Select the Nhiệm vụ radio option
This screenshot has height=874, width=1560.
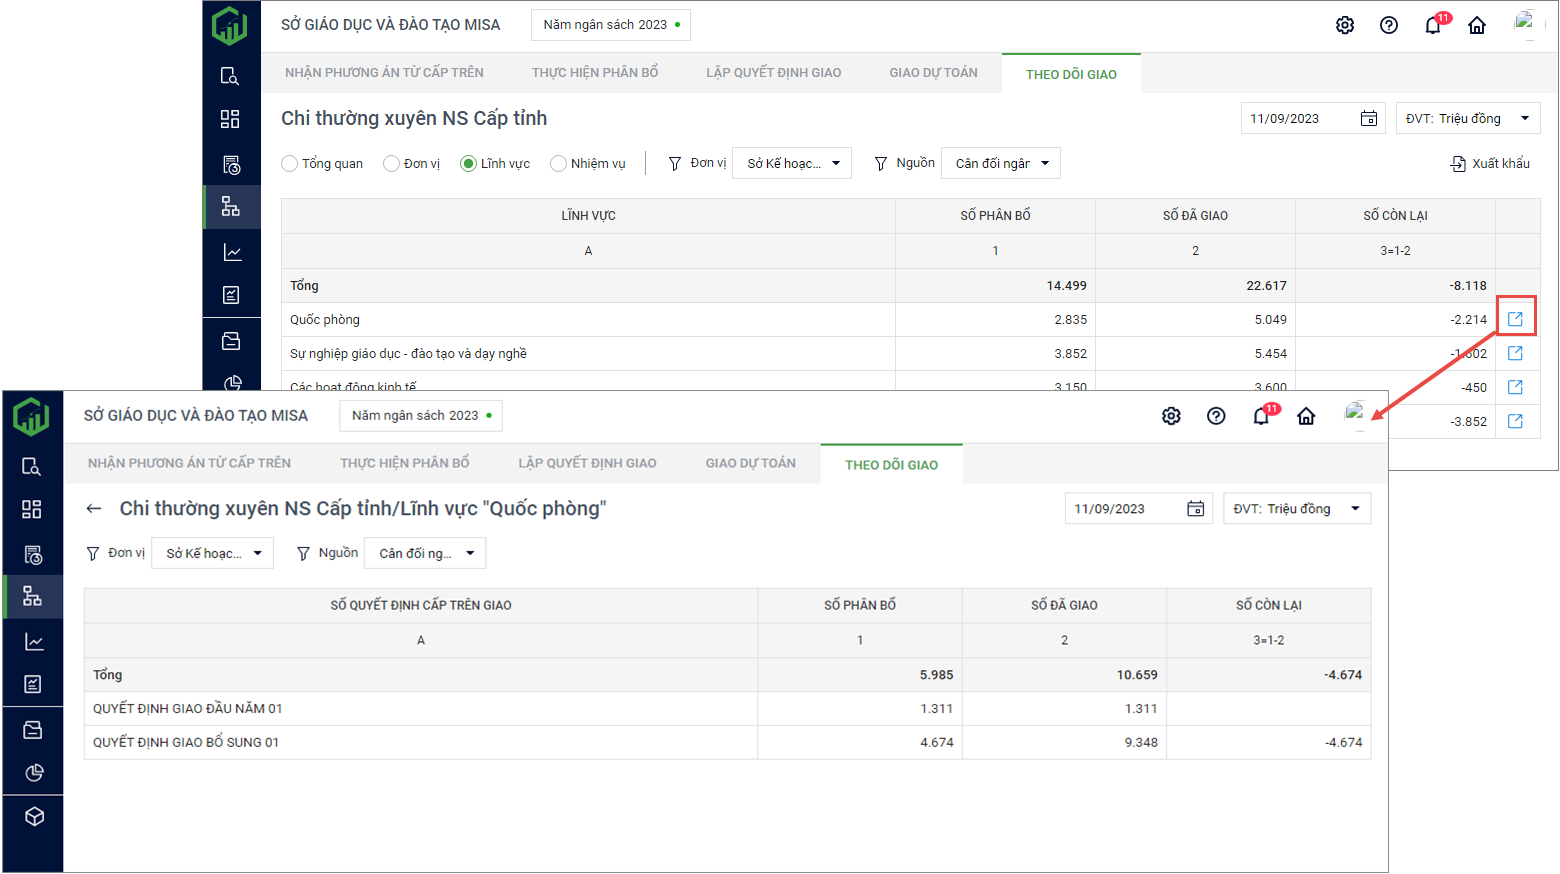coord(559,164)
